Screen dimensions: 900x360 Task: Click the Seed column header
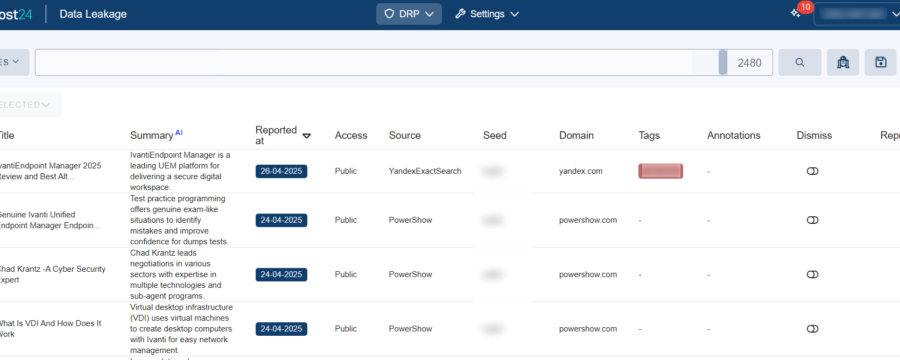(495, 136)
